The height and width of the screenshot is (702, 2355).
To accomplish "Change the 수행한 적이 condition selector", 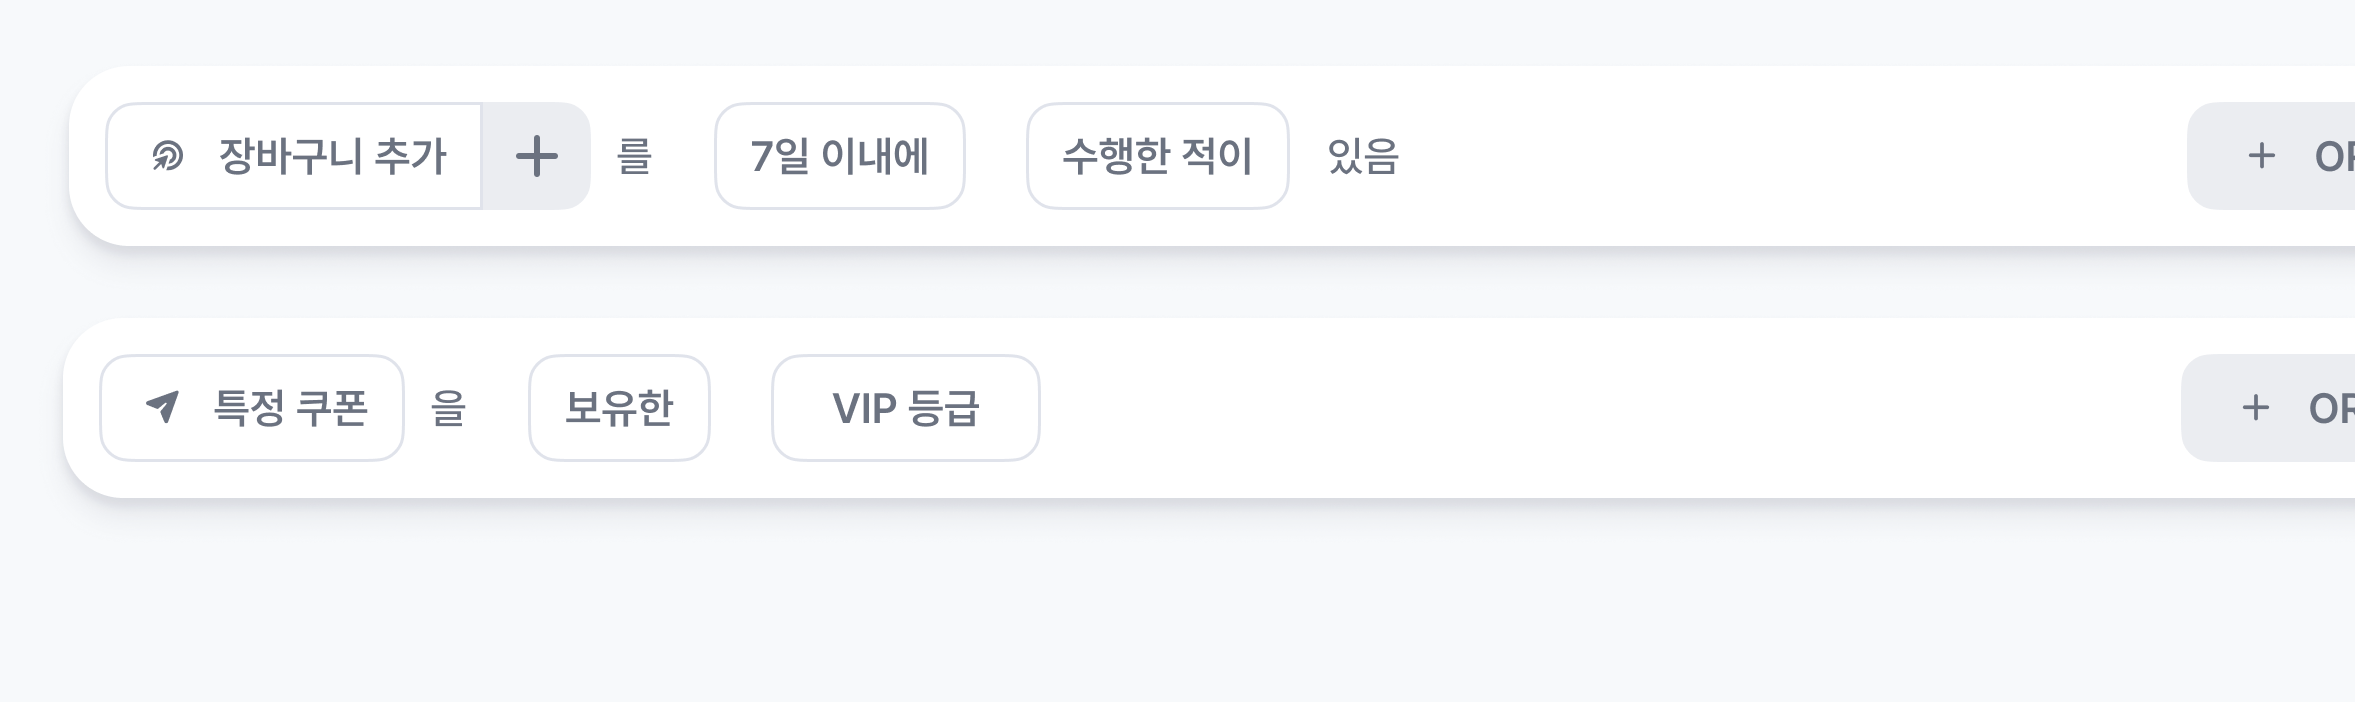I will 1157,156.
